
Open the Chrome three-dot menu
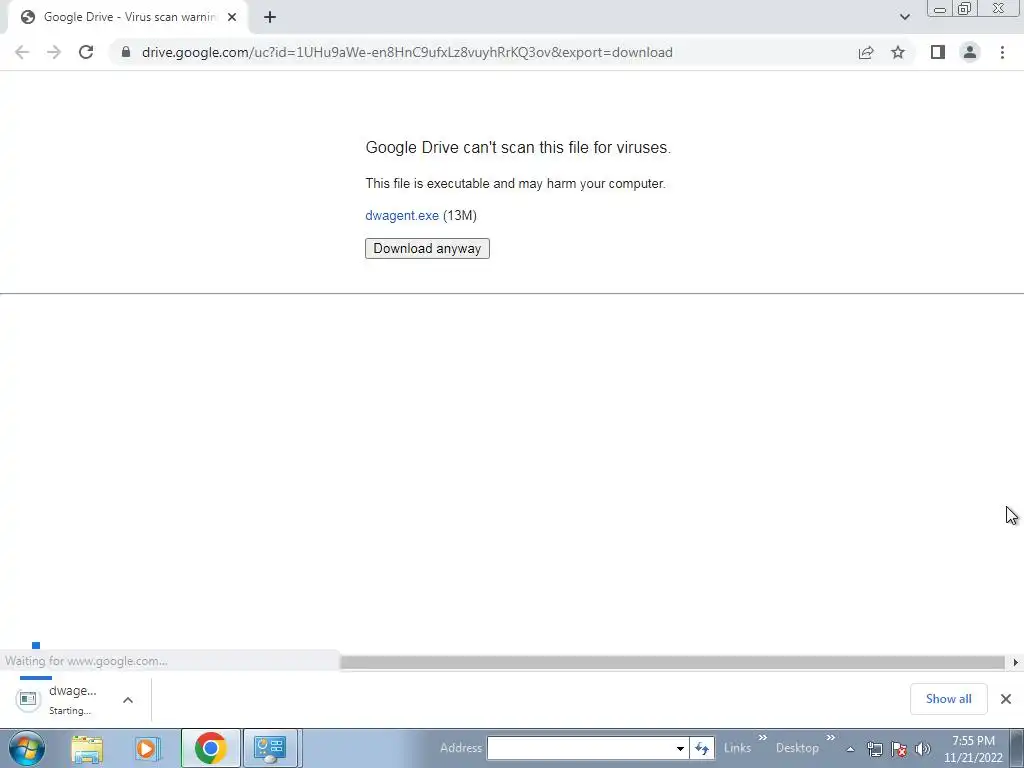(x=1002, y=52)
